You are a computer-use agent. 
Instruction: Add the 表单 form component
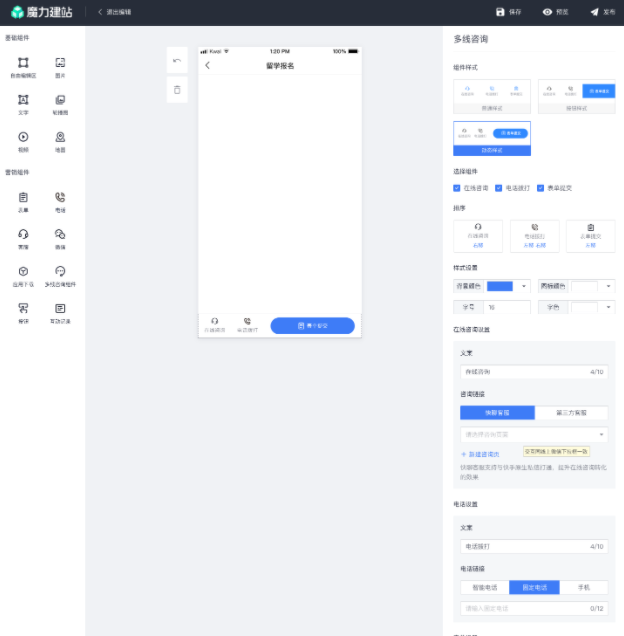(x=23, y=202)
